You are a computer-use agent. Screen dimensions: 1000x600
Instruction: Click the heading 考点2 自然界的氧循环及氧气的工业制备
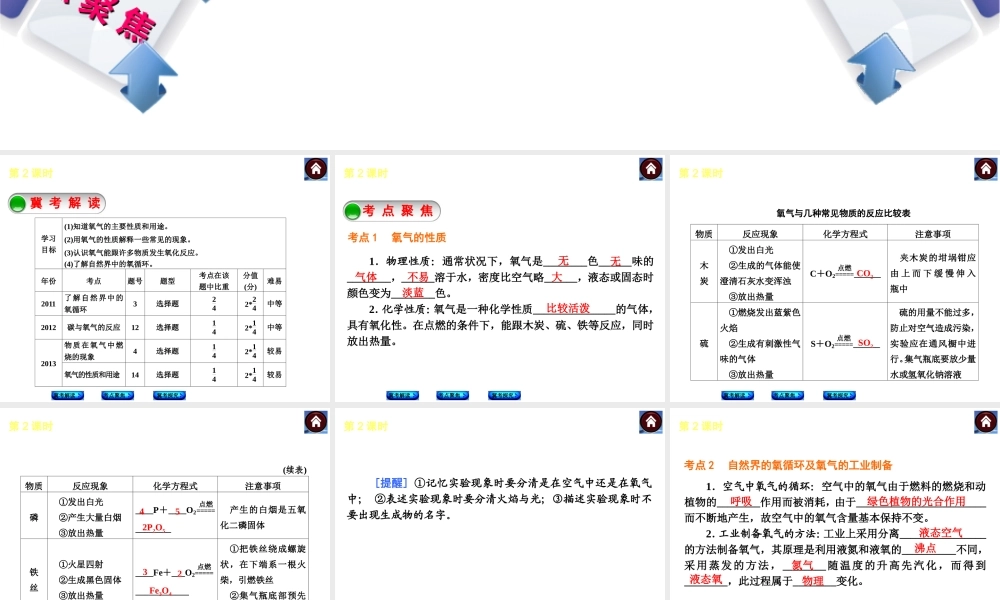coord(788,465)
